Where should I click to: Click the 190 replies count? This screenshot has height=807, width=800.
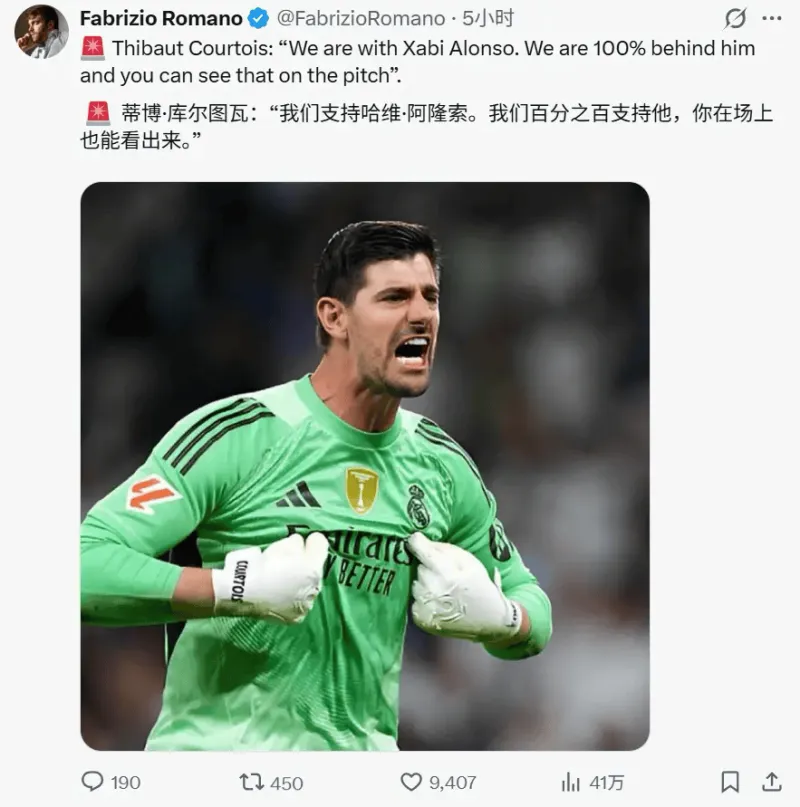click(126, 783)
